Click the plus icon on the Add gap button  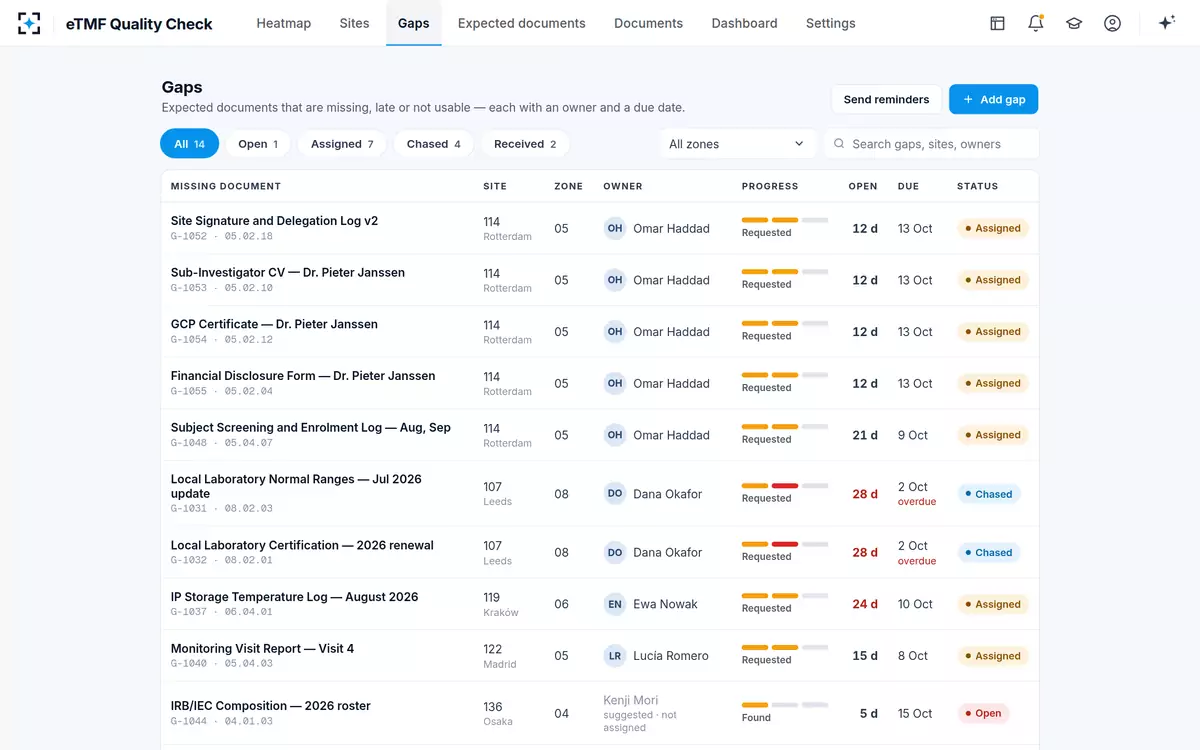click(x=967, y=99)
